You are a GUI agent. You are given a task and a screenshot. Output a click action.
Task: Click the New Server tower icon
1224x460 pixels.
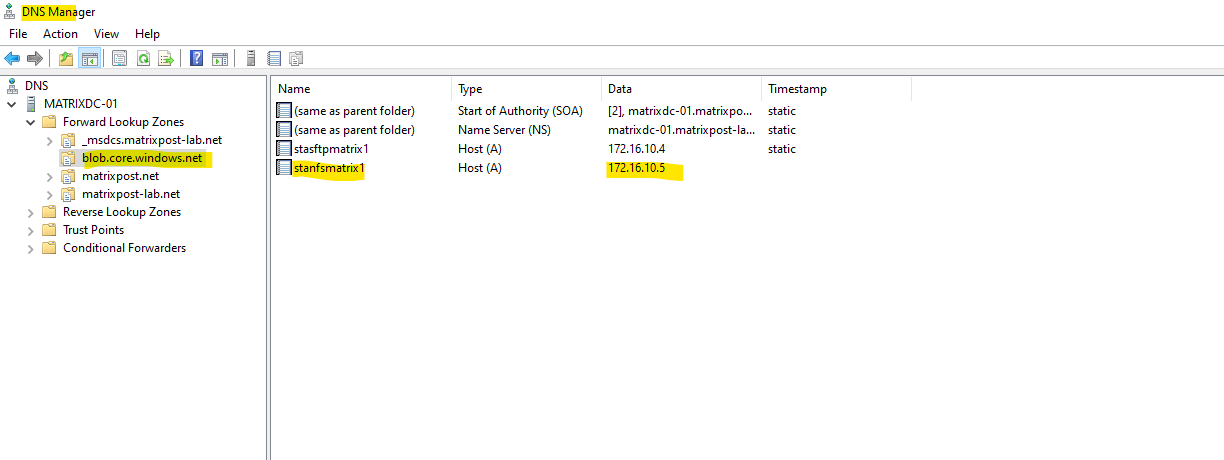(x=251, y=59)
